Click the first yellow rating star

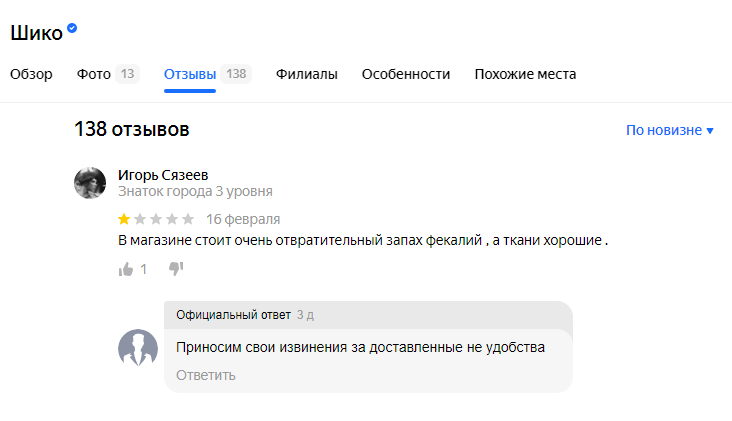click(124, 219)
